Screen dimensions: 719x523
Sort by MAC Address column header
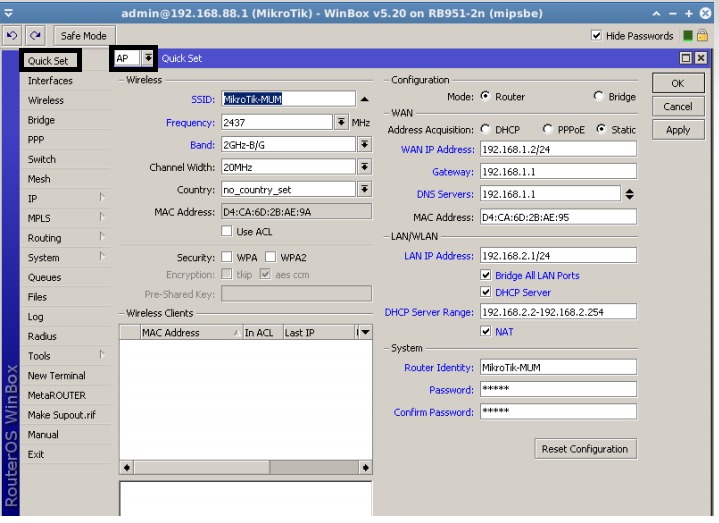(192, 333)
